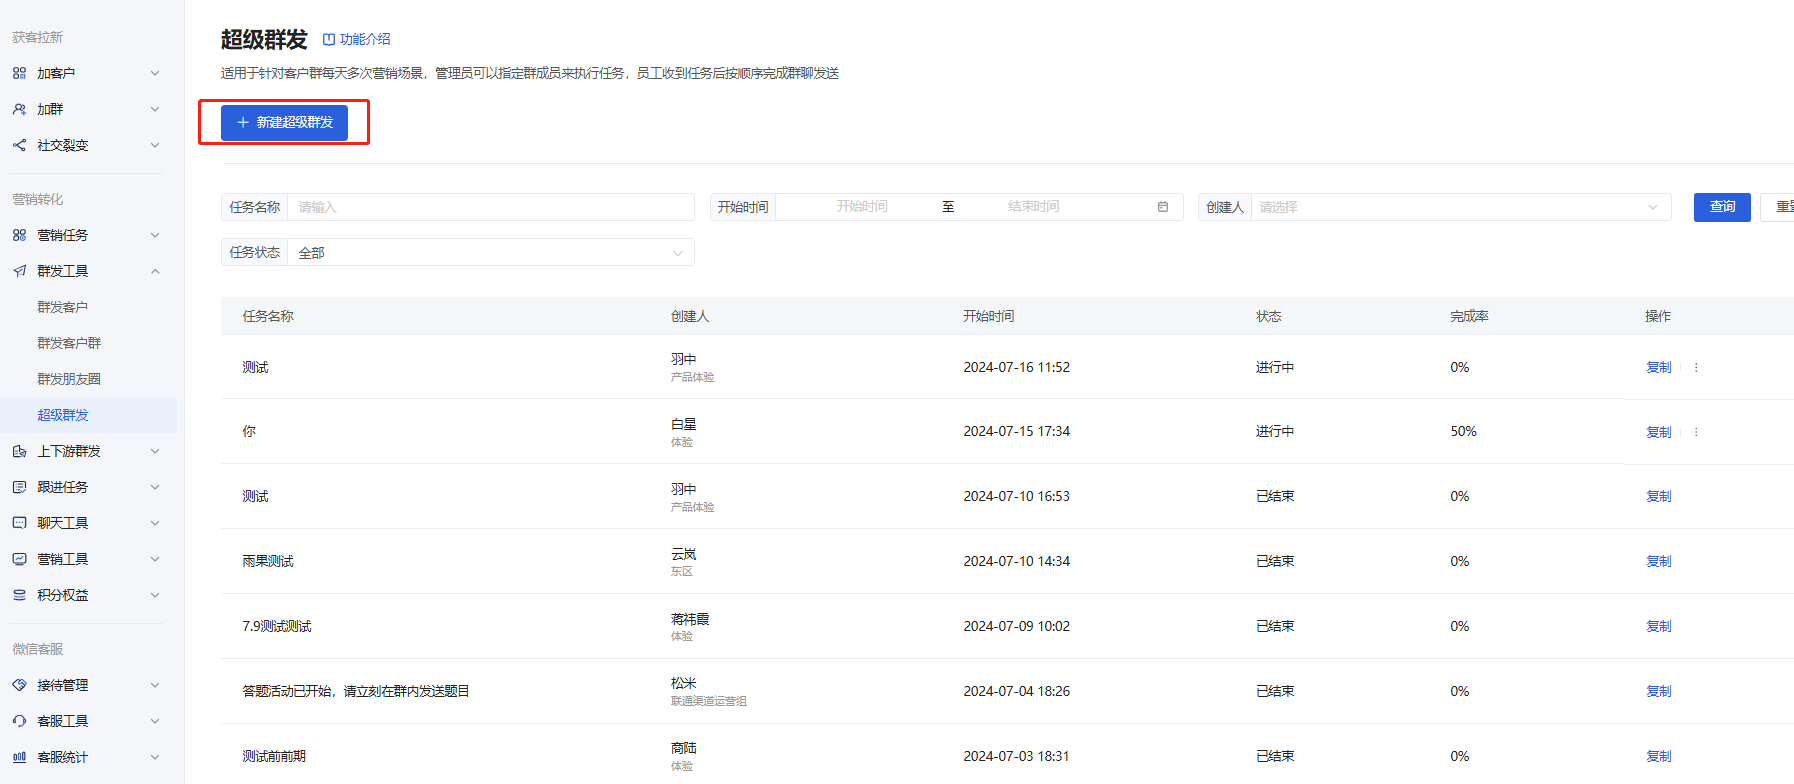Click the 上下游群发 icon
This screenshot has height=784, width=1794.
[19, 451]
